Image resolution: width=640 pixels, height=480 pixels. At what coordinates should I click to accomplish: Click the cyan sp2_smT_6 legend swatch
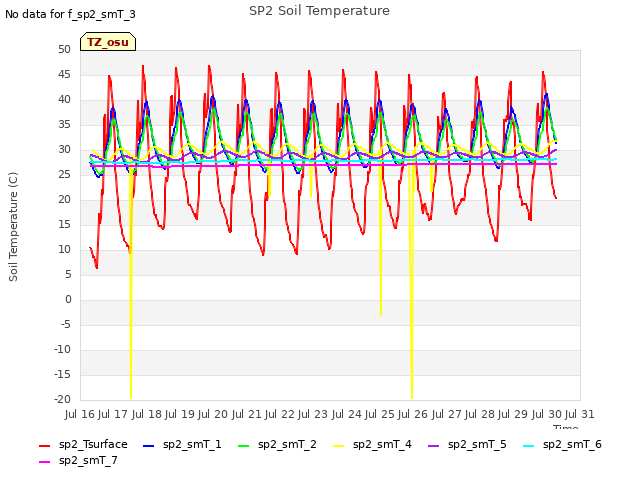click(x=529, y=446)
